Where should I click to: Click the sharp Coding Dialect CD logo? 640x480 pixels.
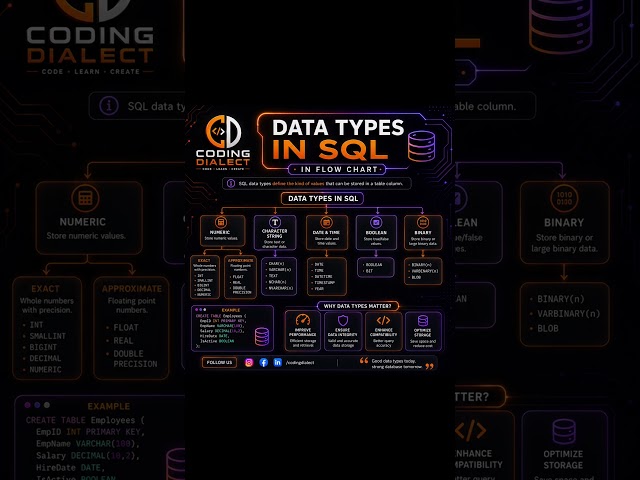[223, 131]
